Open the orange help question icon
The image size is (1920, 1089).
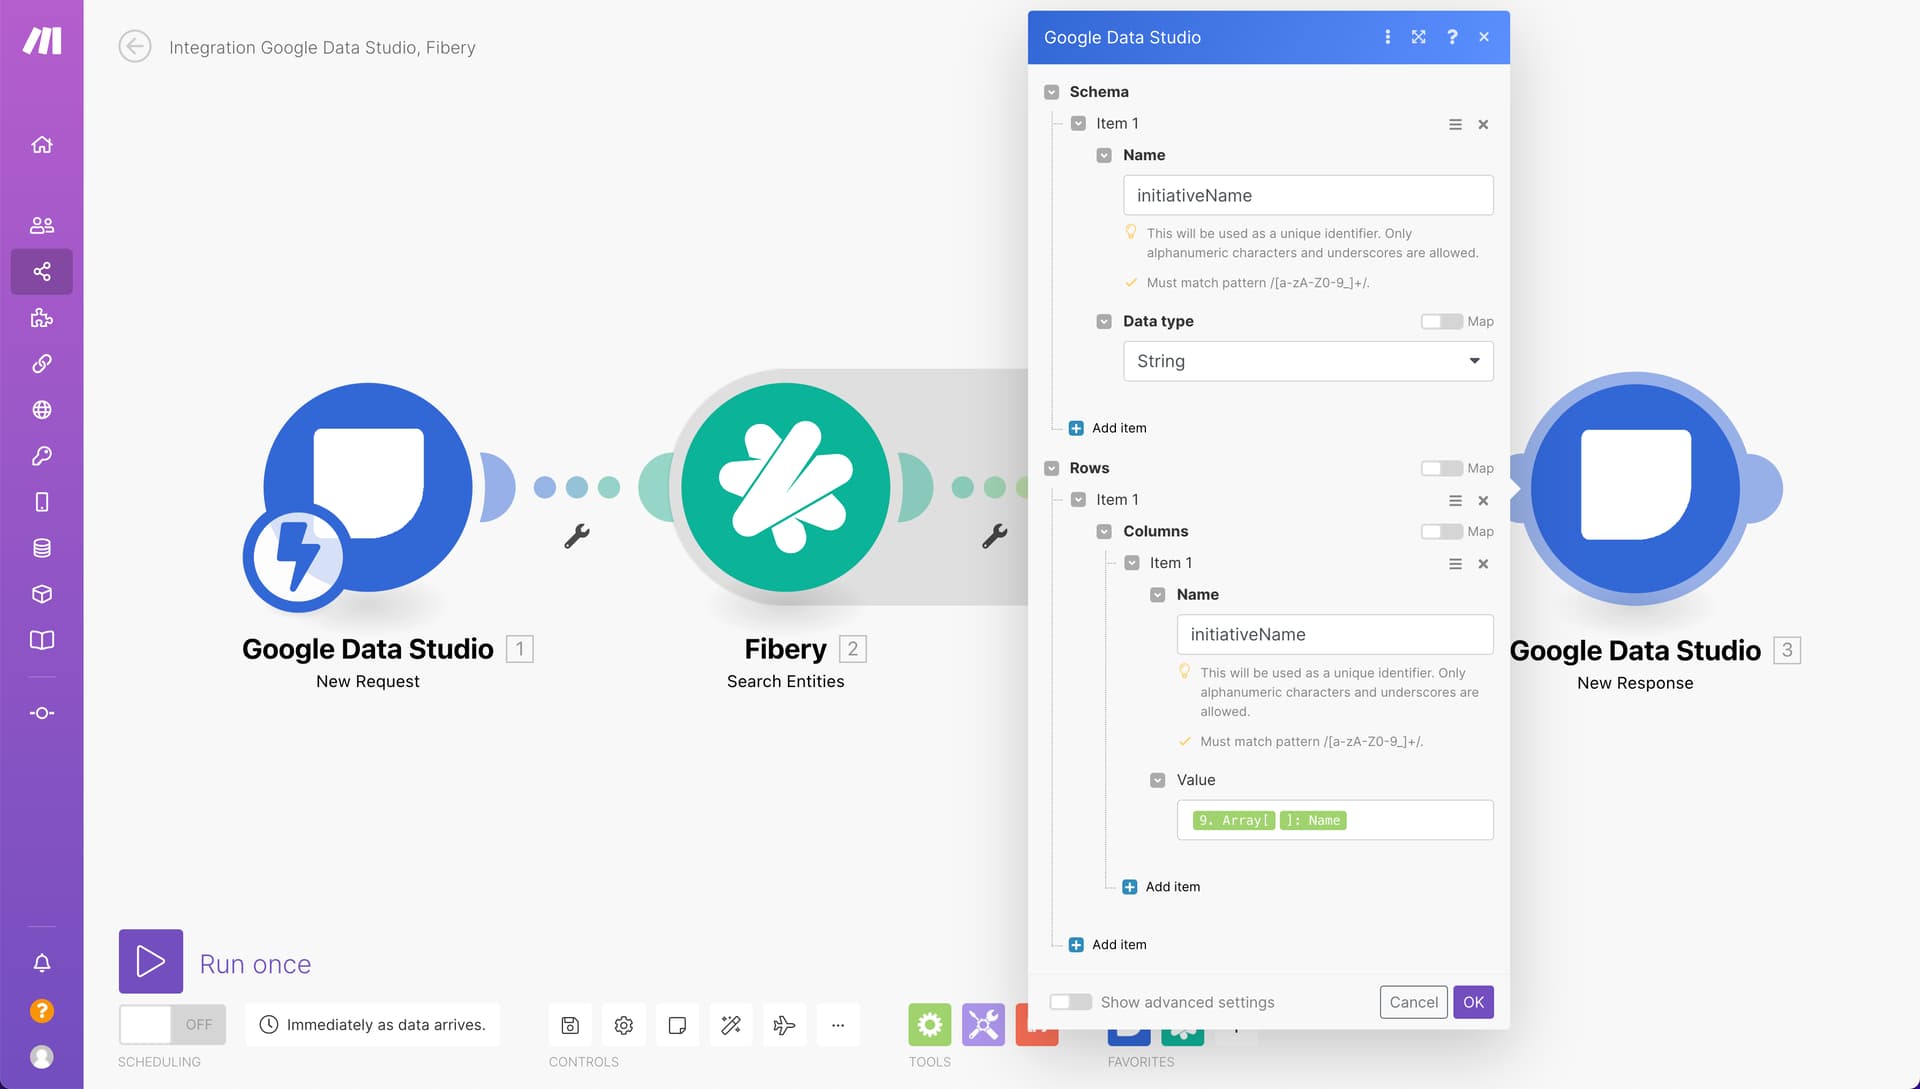pos(42,1011)
